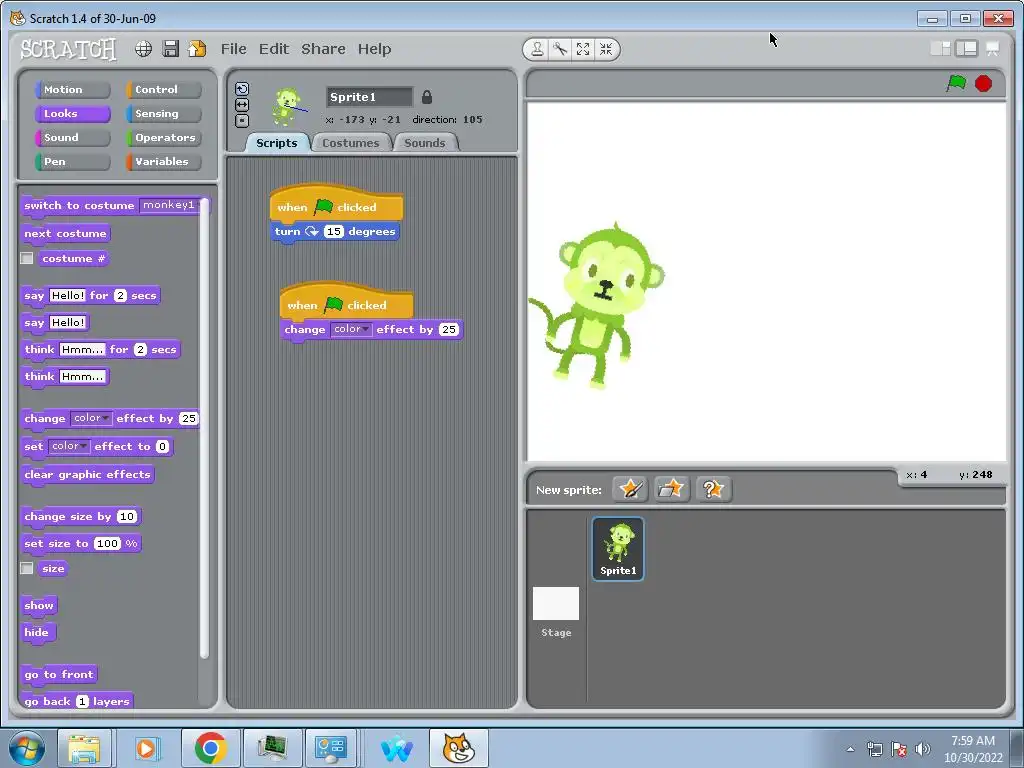Viewport: 1024px width, 768px height.
Task: Enable the costume # stage monitor checkbox
Action: (27, 259)
